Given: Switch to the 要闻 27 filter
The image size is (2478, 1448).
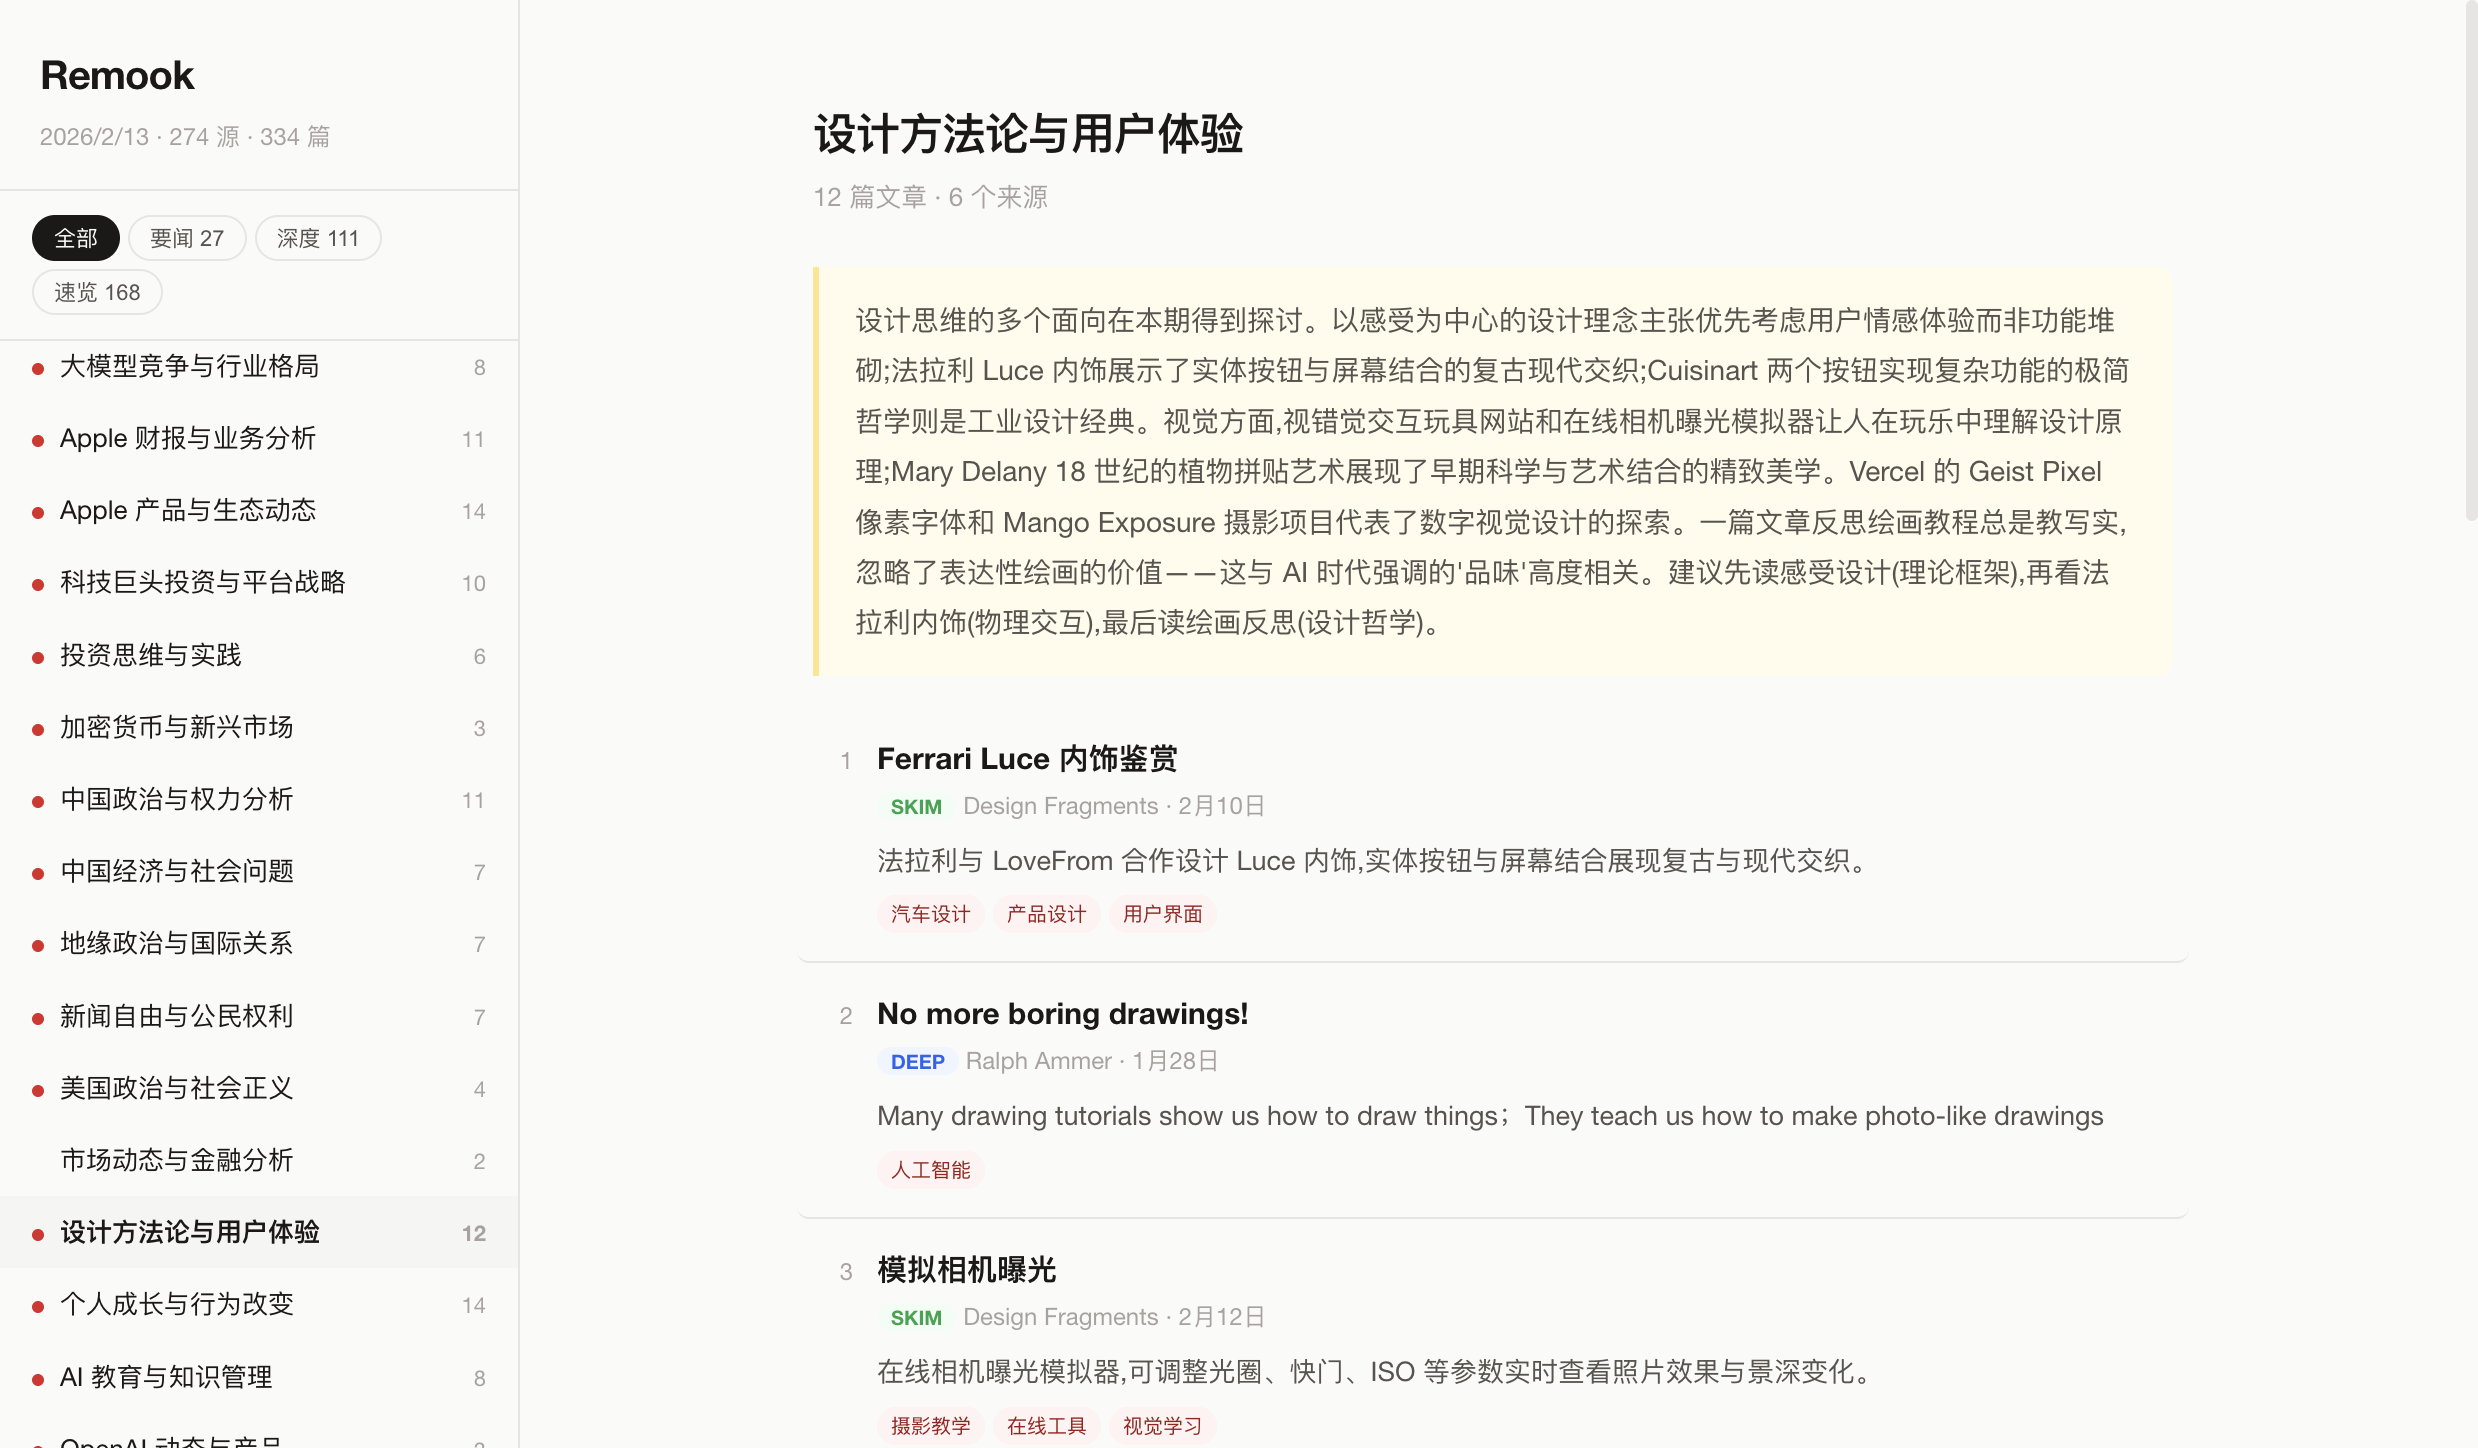Looking at the screenshot, I should [187, 238].
